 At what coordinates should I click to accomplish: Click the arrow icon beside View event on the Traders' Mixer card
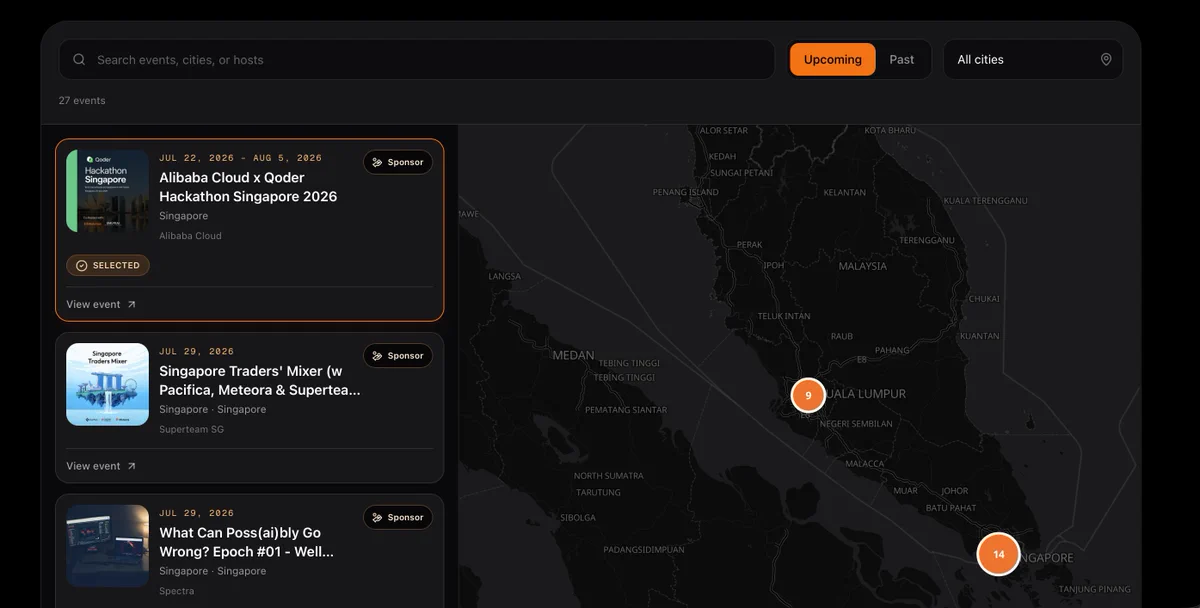(x=131, y=466)
